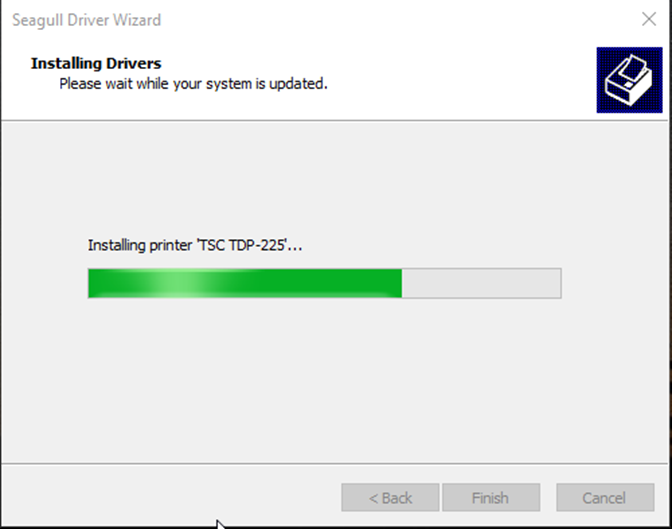Close the Seagull Driver Wizard window
This screenshot has height=529, width=672.
[x=649, y=19]
